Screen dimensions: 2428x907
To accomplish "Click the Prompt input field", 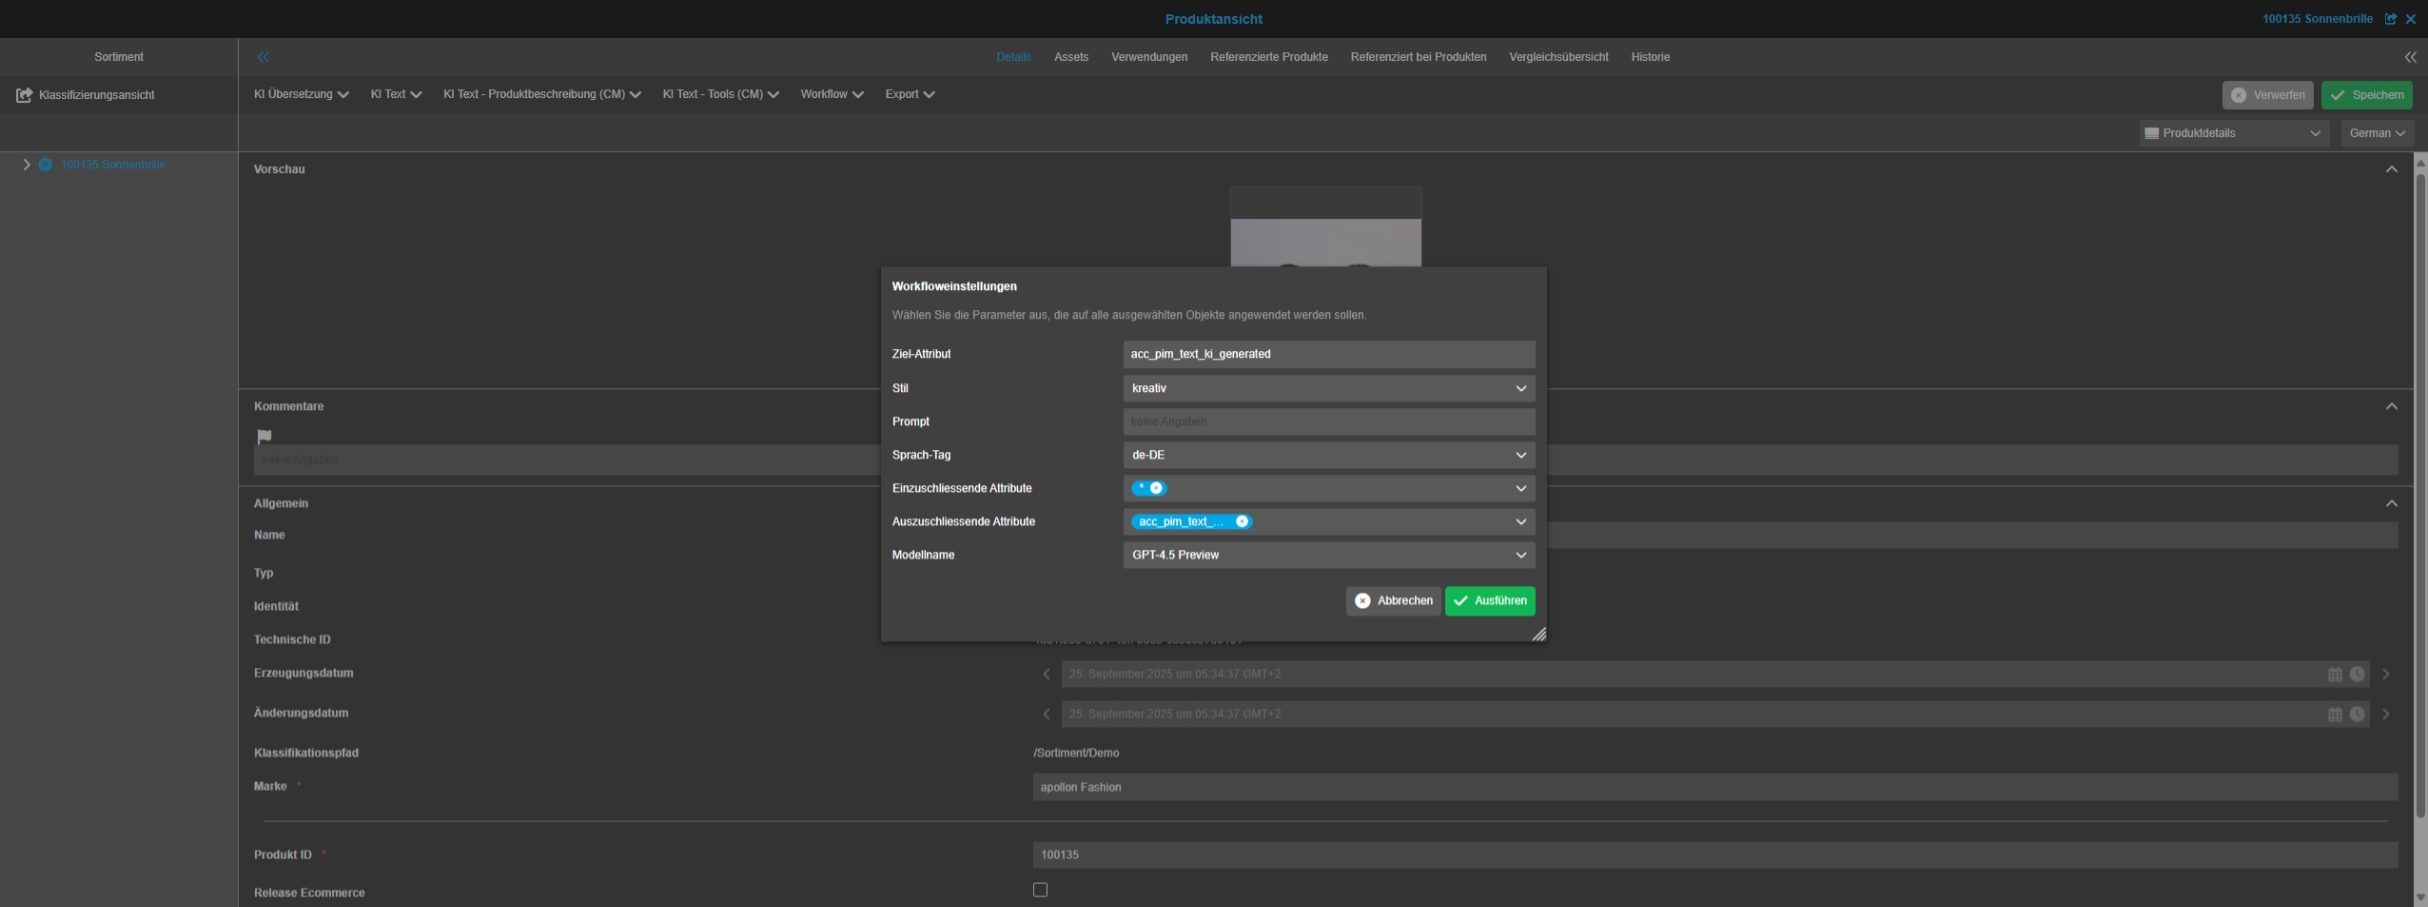I will 1328,422.
